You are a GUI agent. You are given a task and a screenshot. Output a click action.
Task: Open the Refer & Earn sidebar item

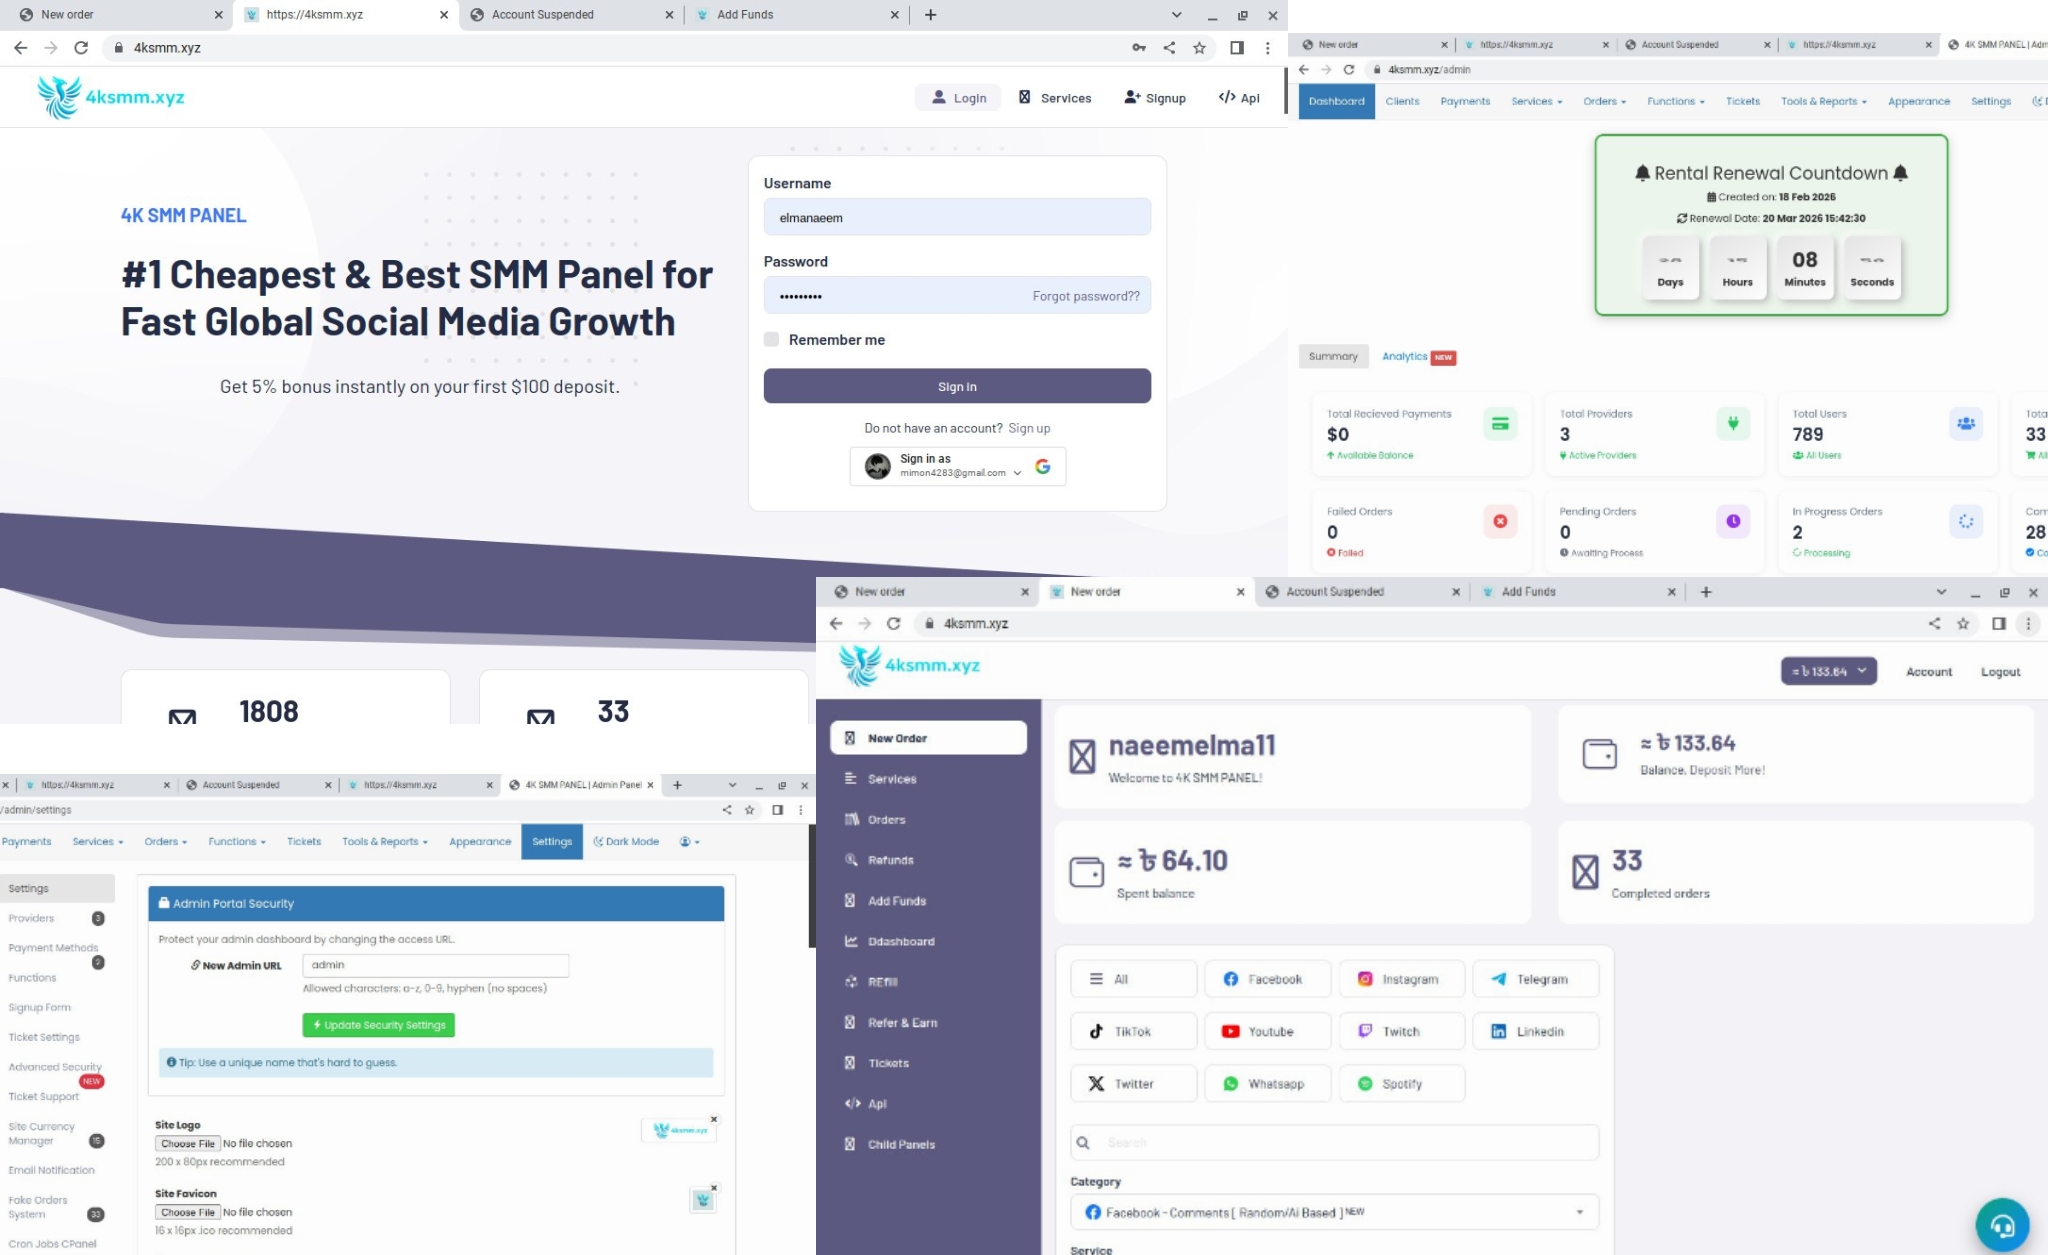[x=902, y=1022]
